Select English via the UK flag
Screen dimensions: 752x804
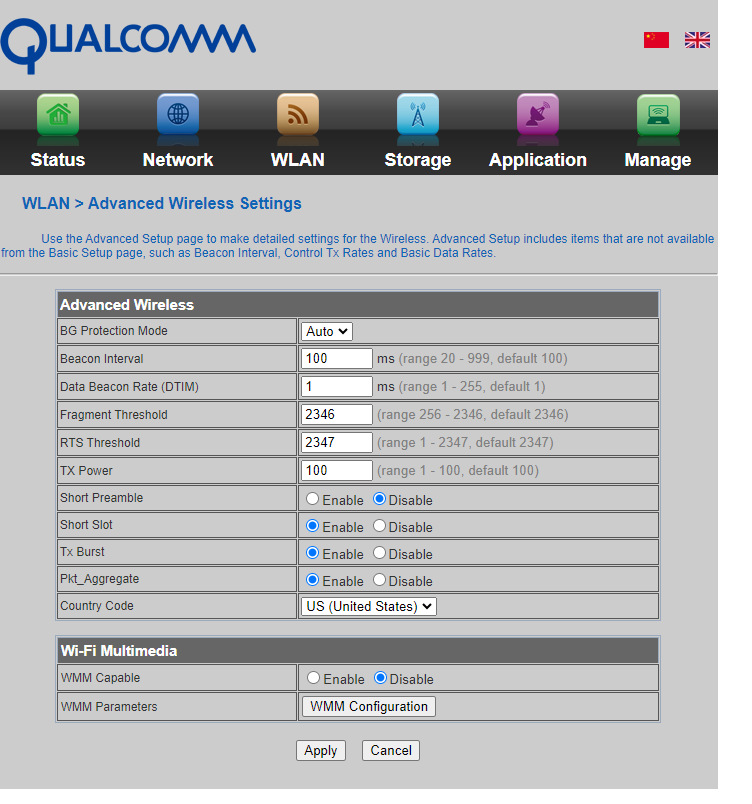[697, 40]
